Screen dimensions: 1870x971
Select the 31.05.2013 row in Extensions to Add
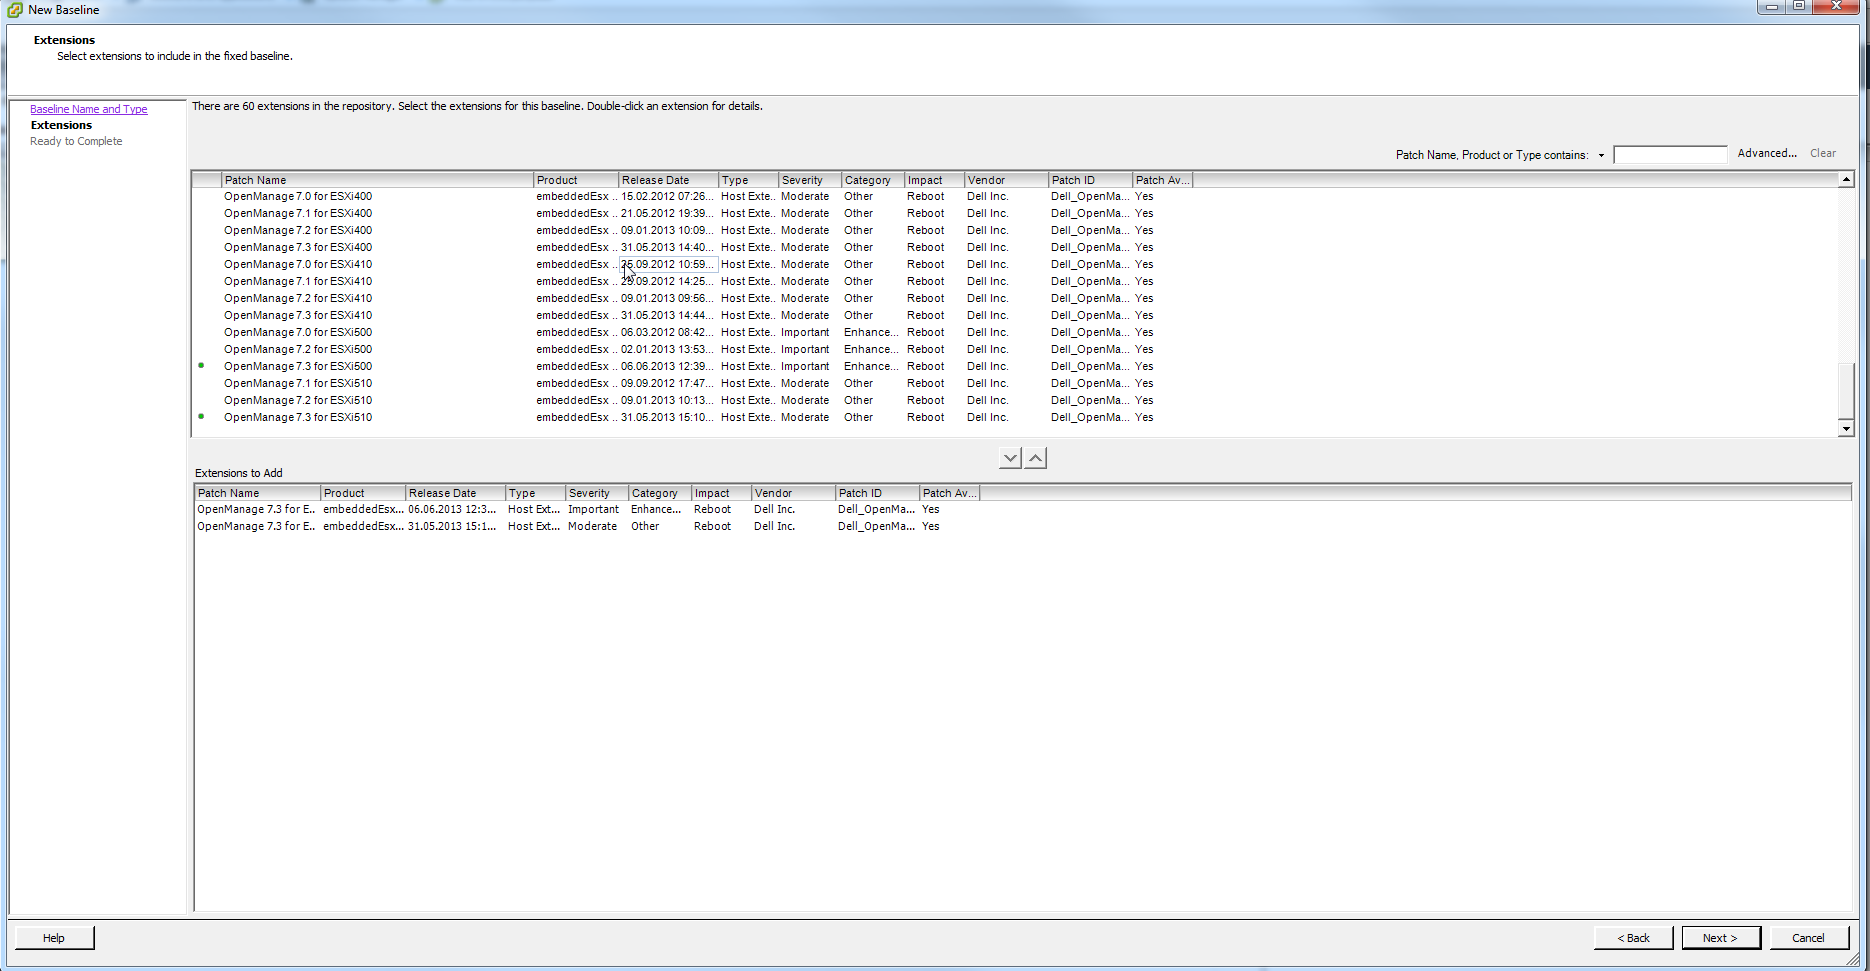click(588, 527)
